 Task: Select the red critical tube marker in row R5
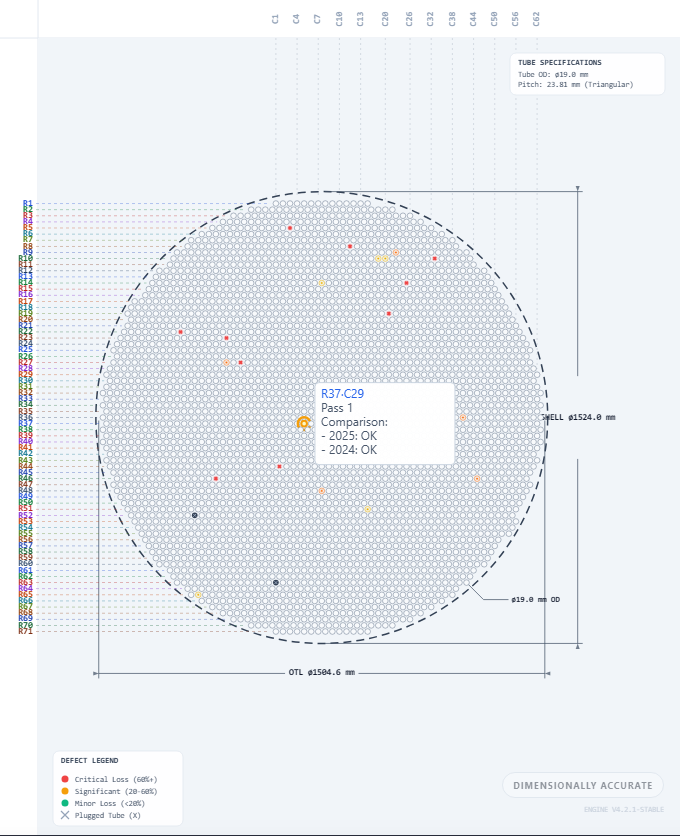pos(290,228)
